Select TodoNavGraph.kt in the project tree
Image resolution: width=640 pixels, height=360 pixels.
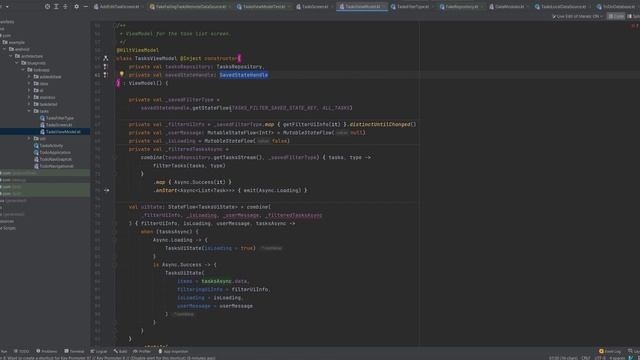coord(53,160)
